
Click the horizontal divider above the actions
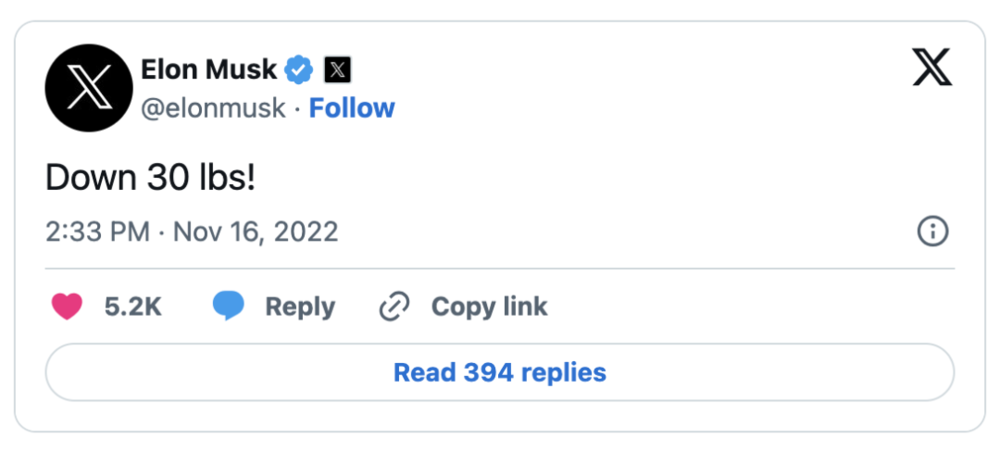[500, 269]
